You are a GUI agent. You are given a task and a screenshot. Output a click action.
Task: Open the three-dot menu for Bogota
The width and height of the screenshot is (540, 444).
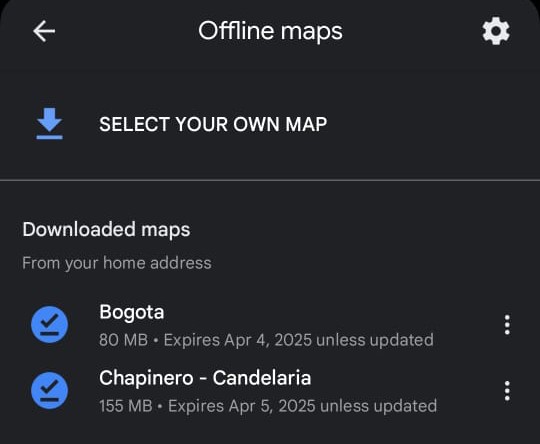[x=507, y=324]
